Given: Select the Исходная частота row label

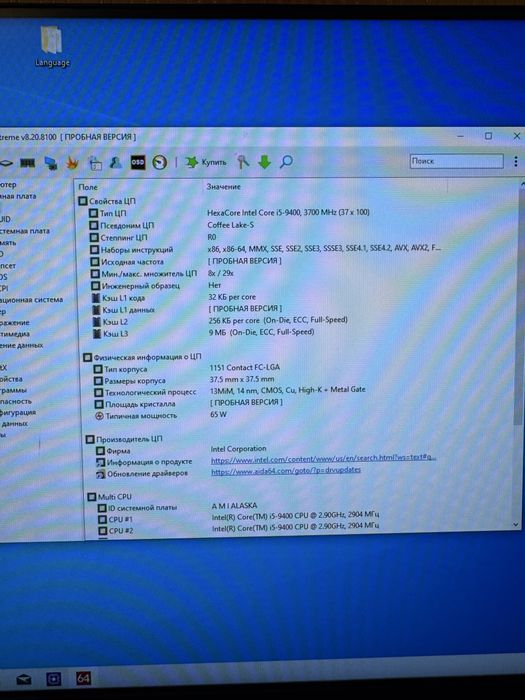Looking at the screenshot, I should [132, 262].
